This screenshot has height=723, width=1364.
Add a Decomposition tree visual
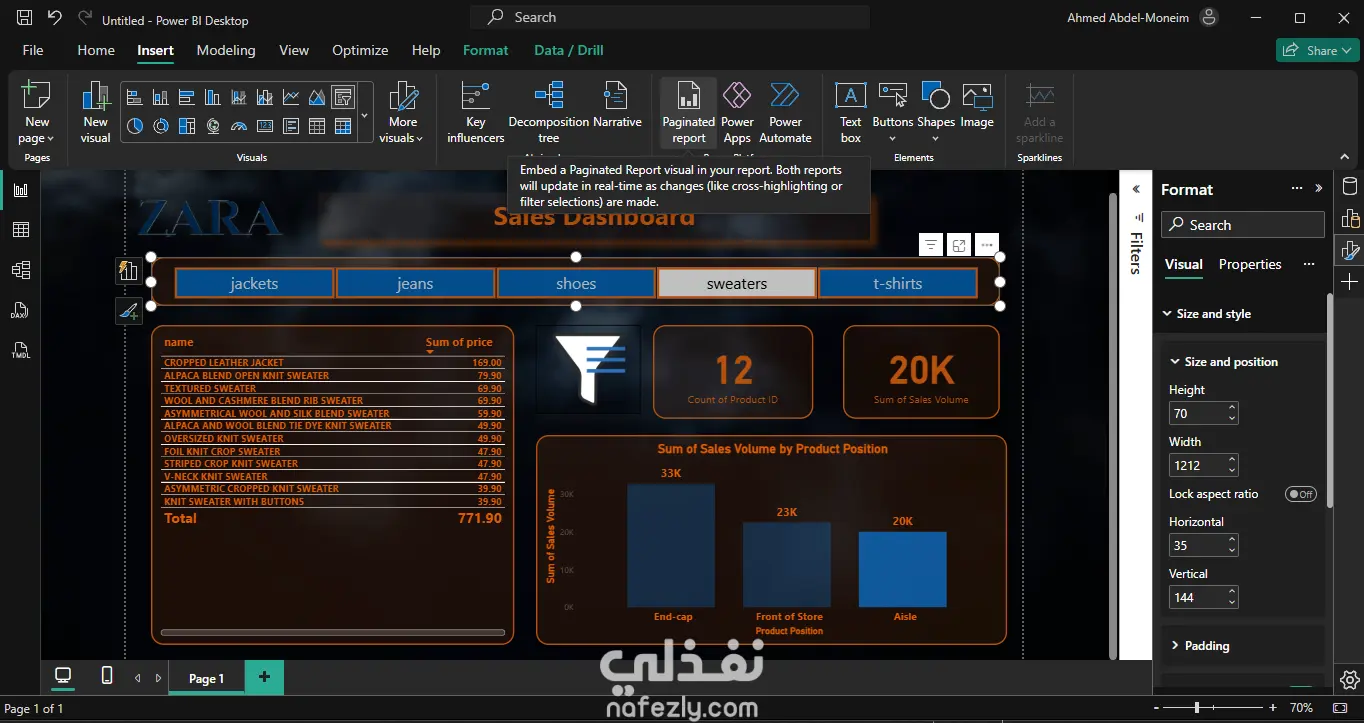[548, 112]
